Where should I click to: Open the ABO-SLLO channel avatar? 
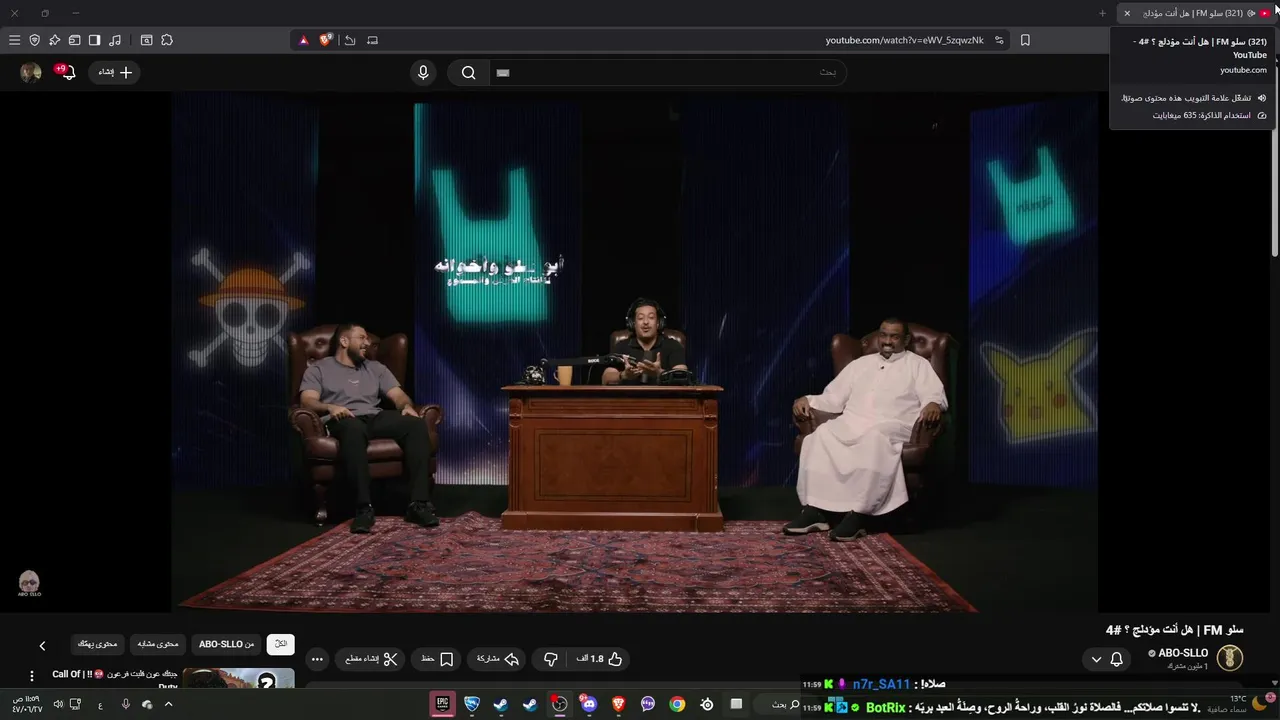coord(1229,658)
